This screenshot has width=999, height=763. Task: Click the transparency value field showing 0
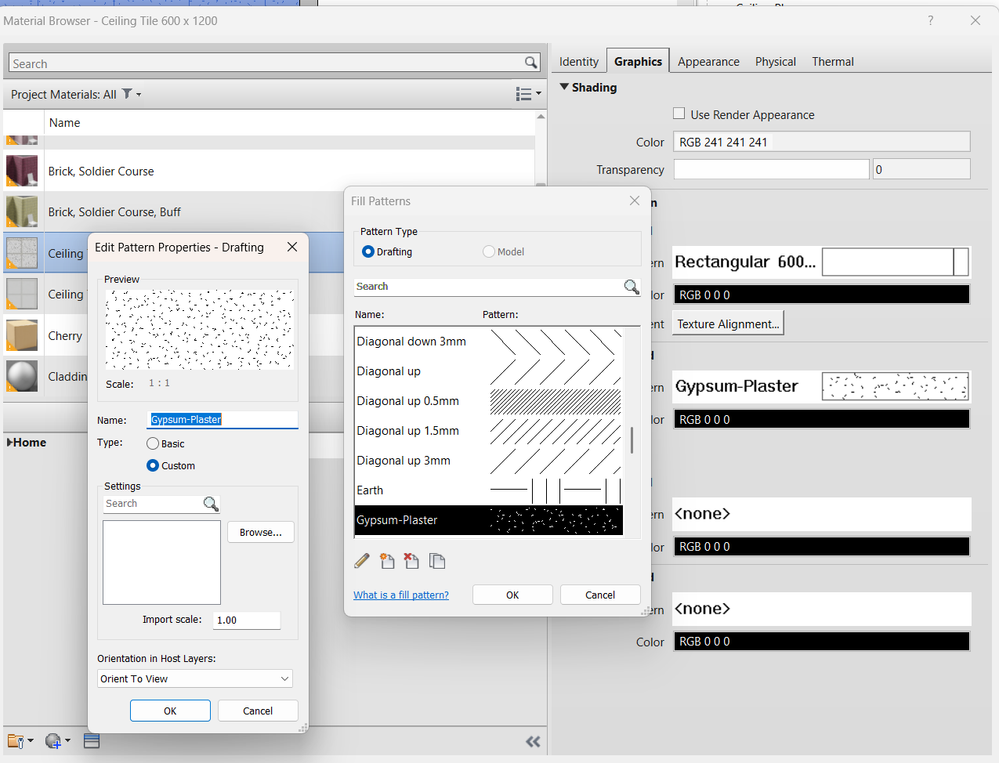click(x=921, y=169)
